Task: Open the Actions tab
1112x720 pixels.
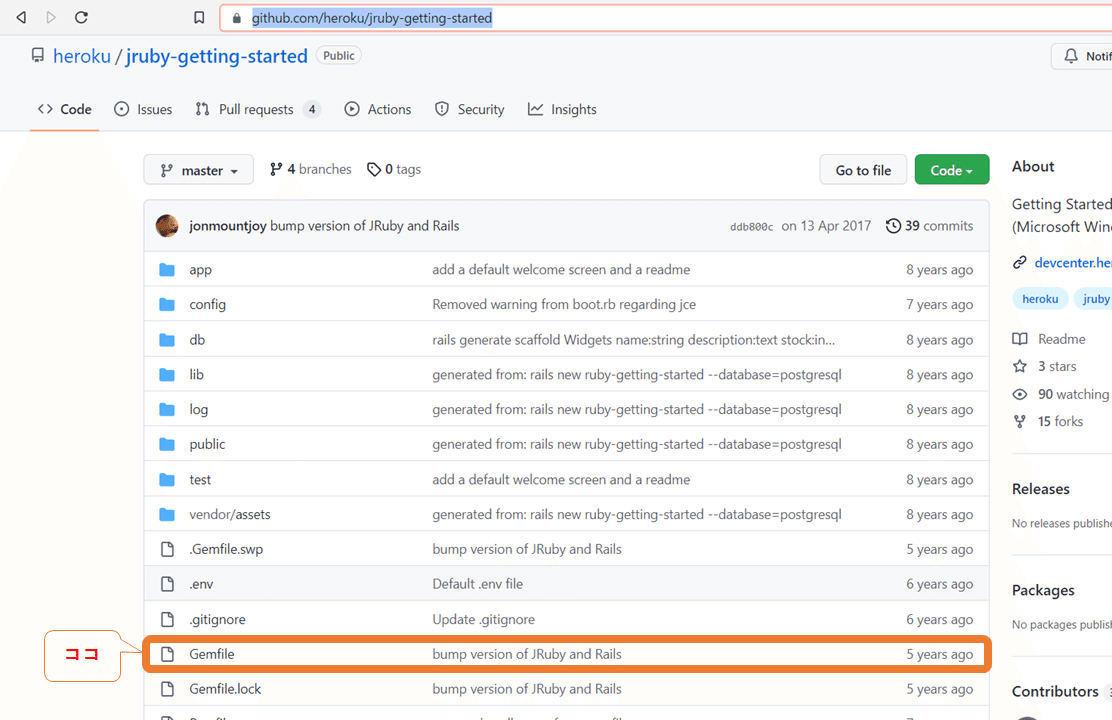Action: 378,109
